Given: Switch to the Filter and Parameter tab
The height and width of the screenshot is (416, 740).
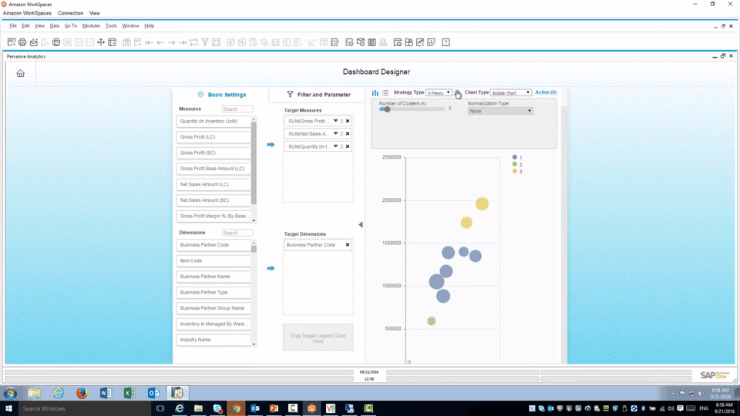Looking at the screenshot, I should [x=318, y=94].
